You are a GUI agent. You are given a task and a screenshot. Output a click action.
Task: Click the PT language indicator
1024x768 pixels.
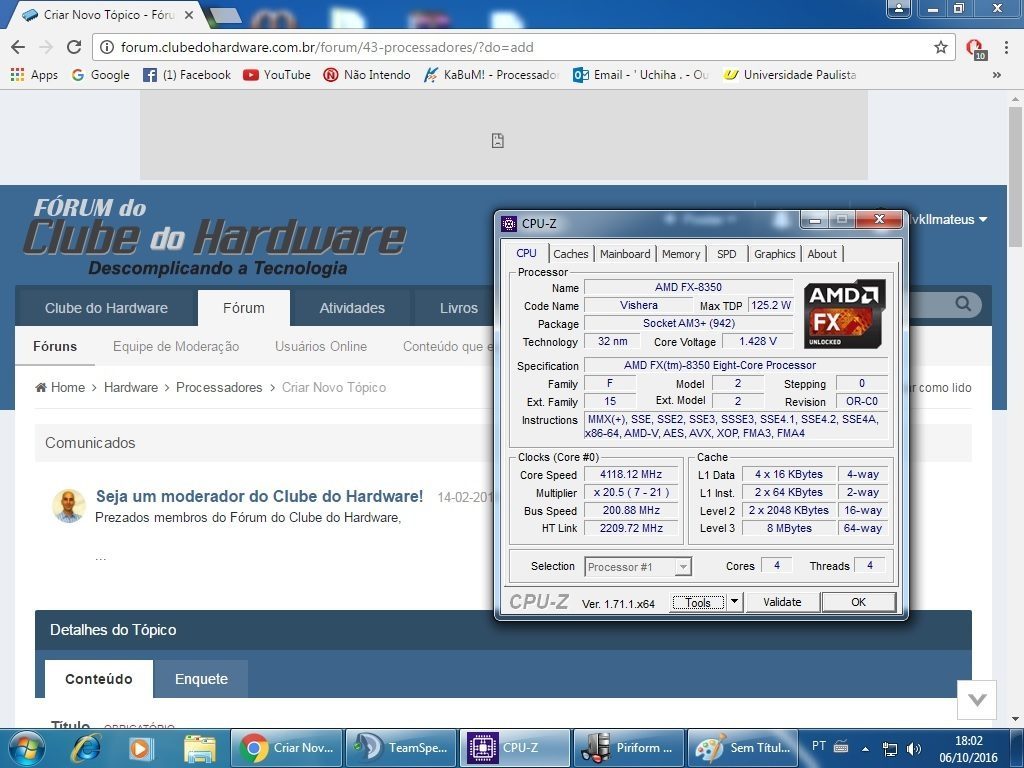point(819,746)
